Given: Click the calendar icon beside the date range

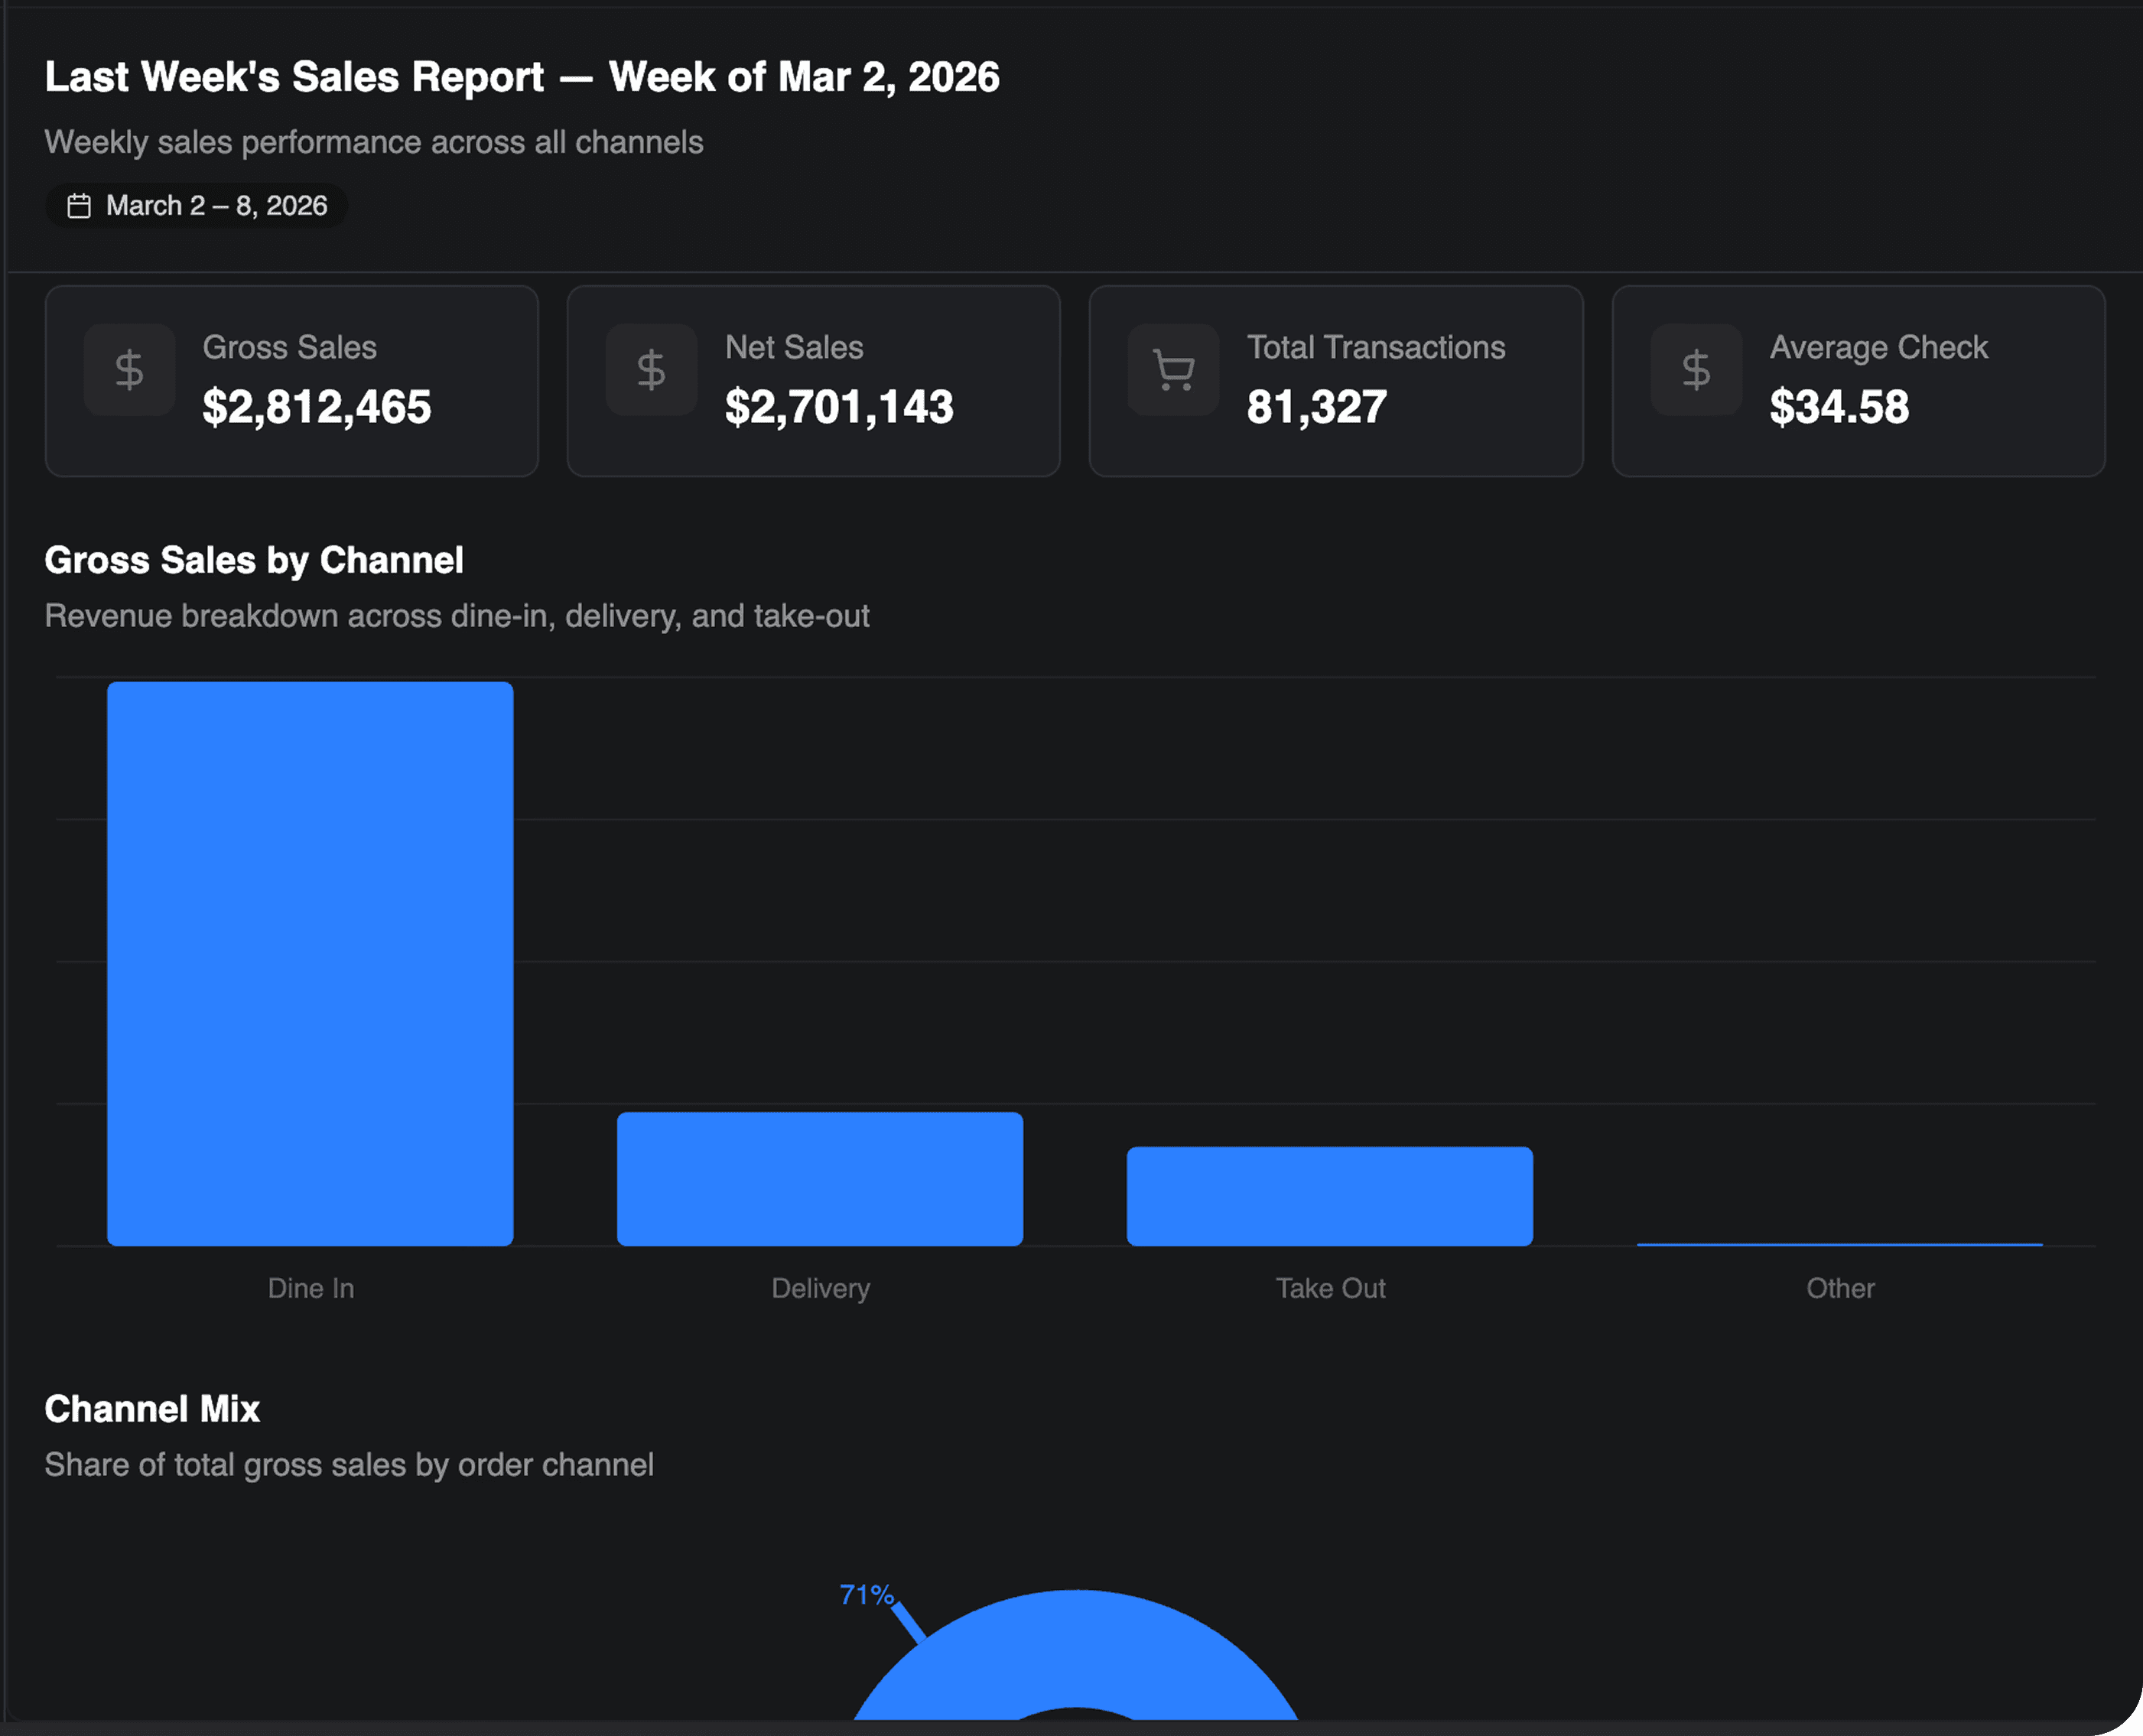Looking at the screenshot, I should (x=79, y=206).
